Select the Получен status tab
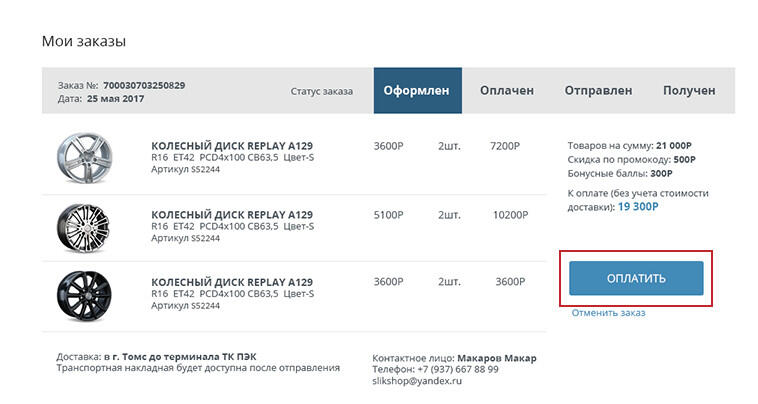This screenshot has height=404, width=758. click(688, 91)
